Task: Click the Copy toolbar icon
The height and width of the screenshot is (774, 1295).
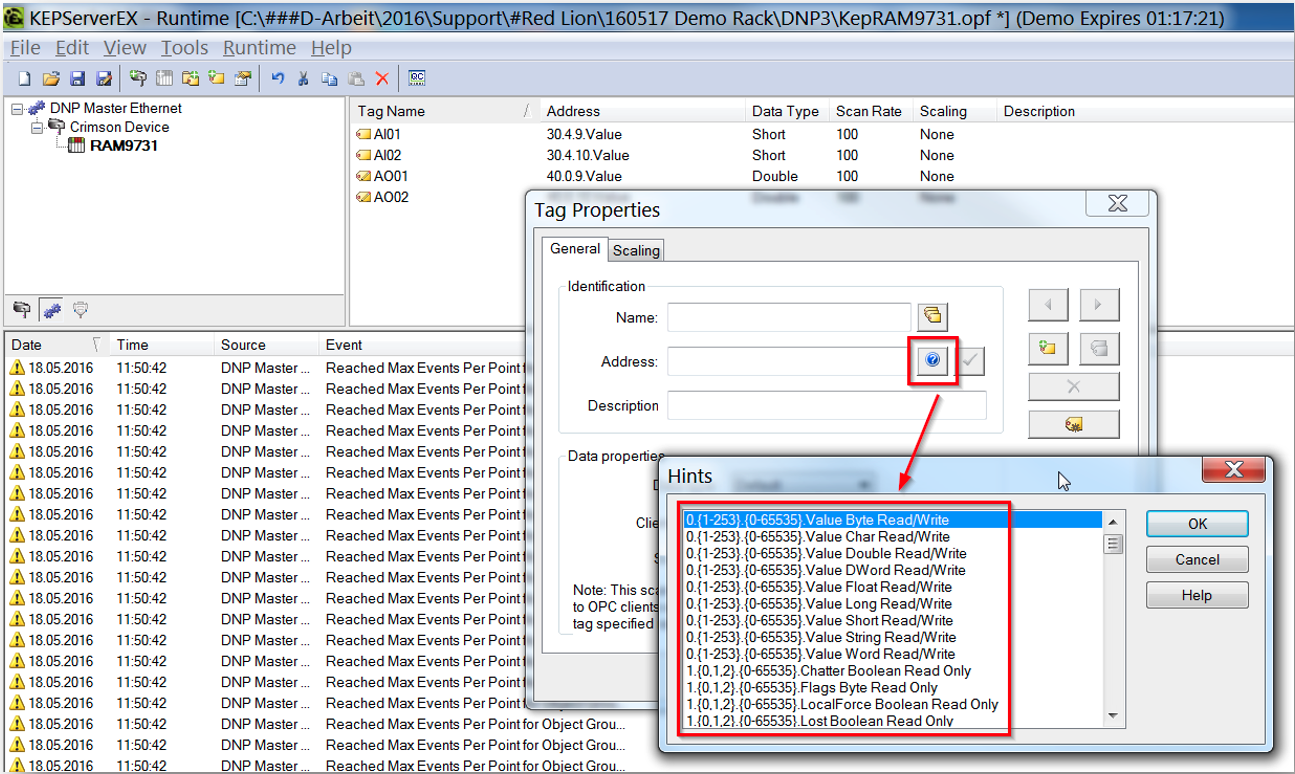Action: click(x=330, y=78)
